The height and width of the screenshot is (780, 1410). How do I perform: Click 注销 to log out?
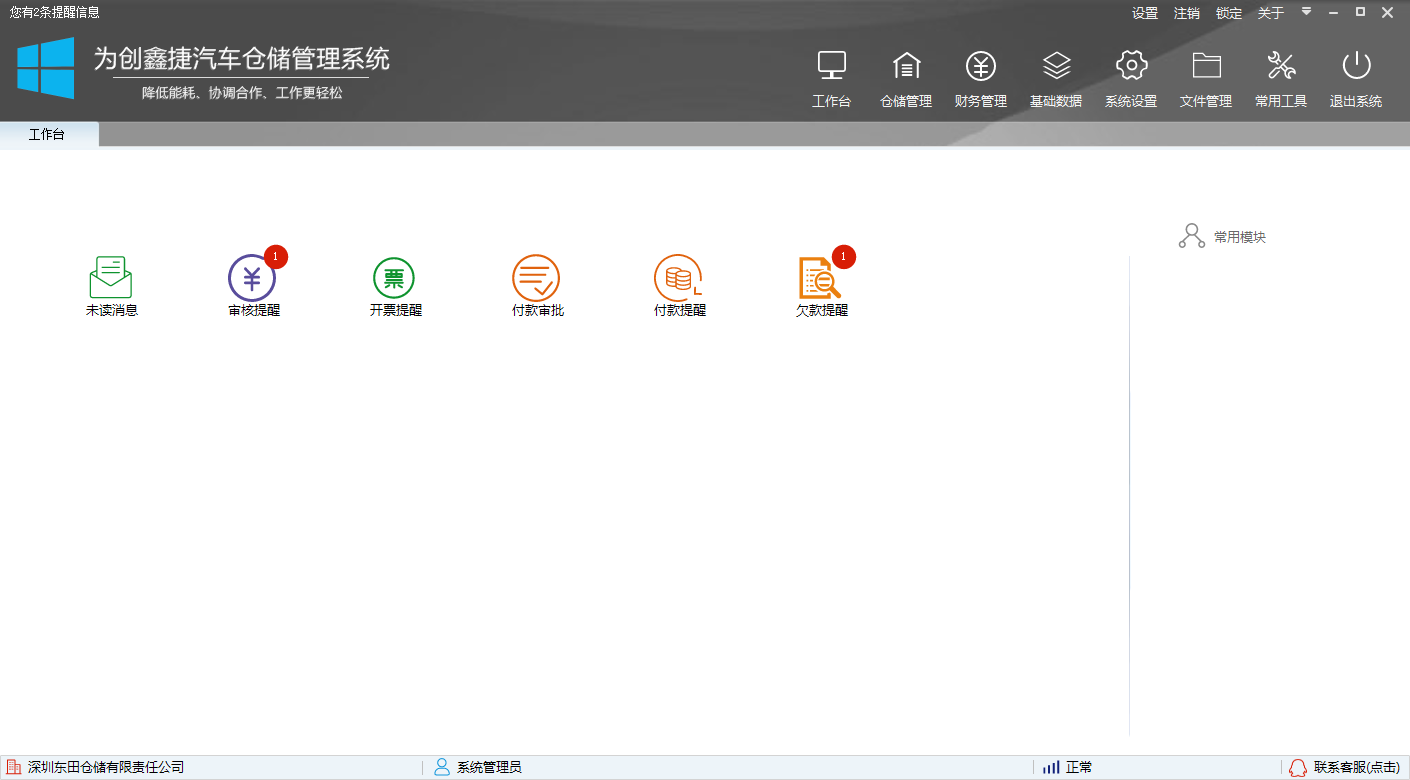pyautogui.click(x=1186, y=13)
